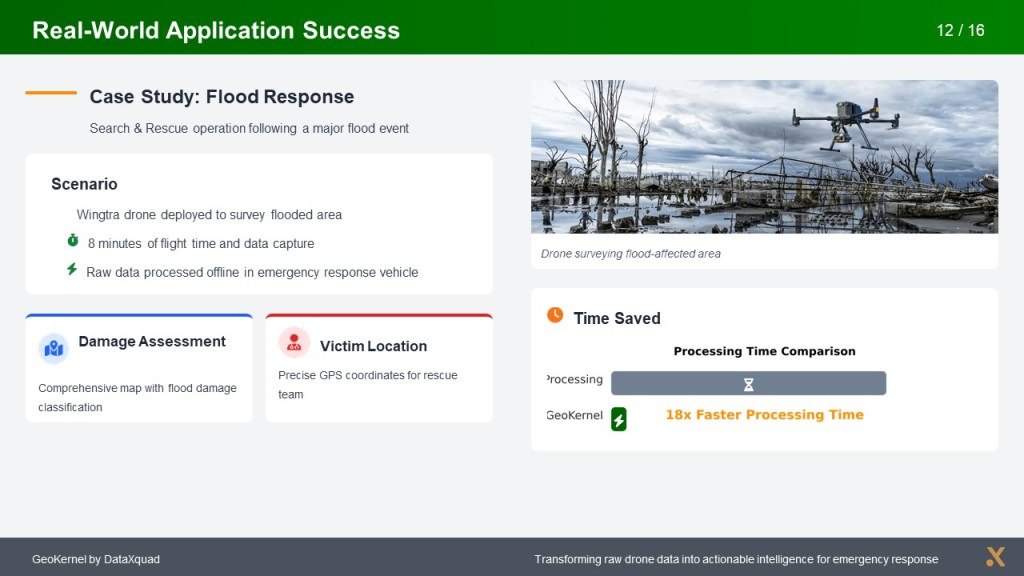1024x576 pixels.
Task: Click the Scenario heading
Action: (x=84, y=184)
